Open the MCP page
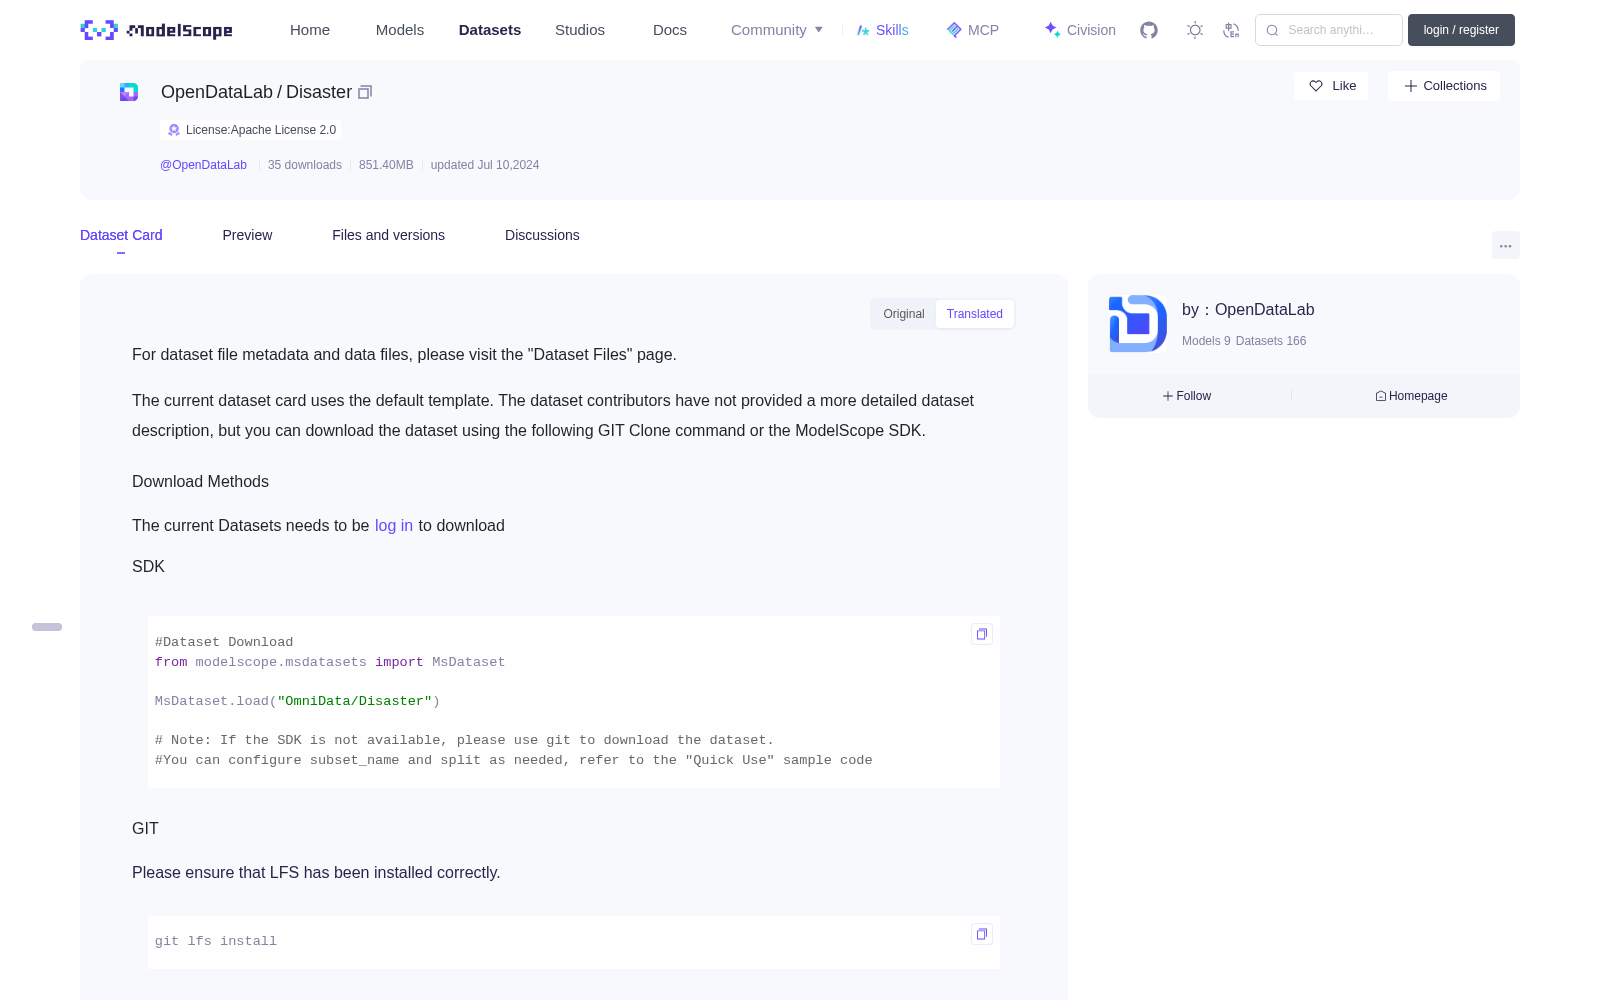The image size is (1600, 1000). [x=973, y=30]
